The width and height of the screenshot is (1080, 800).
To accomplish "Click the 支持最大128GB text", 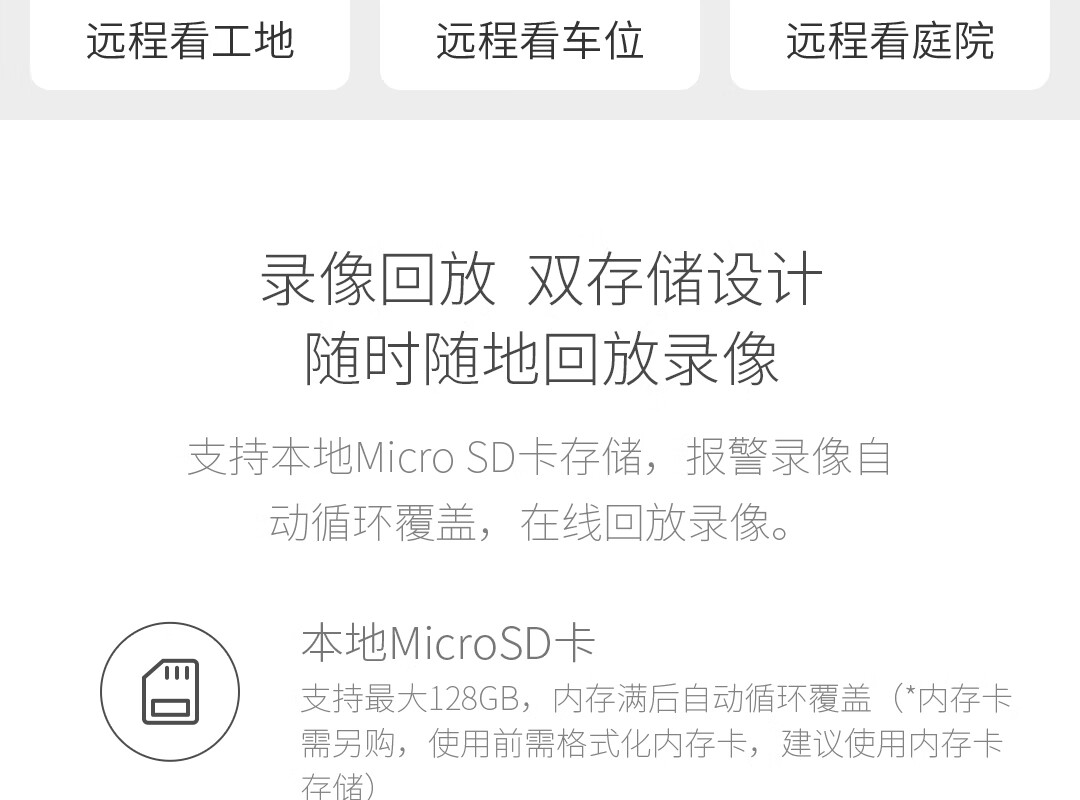I will (x=410, y=699).
